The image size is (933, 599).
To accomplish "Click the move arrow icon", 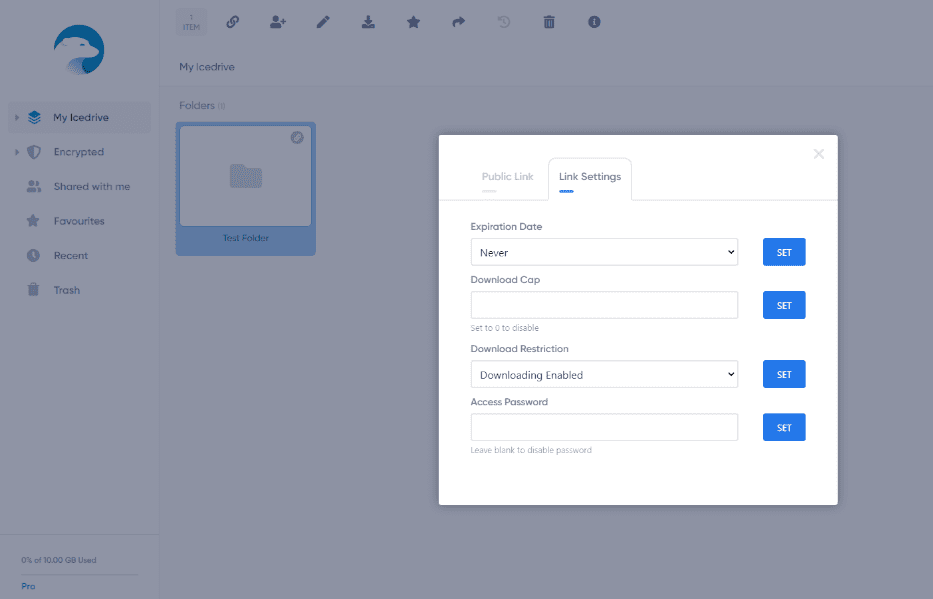I will (x=458, y=22).
